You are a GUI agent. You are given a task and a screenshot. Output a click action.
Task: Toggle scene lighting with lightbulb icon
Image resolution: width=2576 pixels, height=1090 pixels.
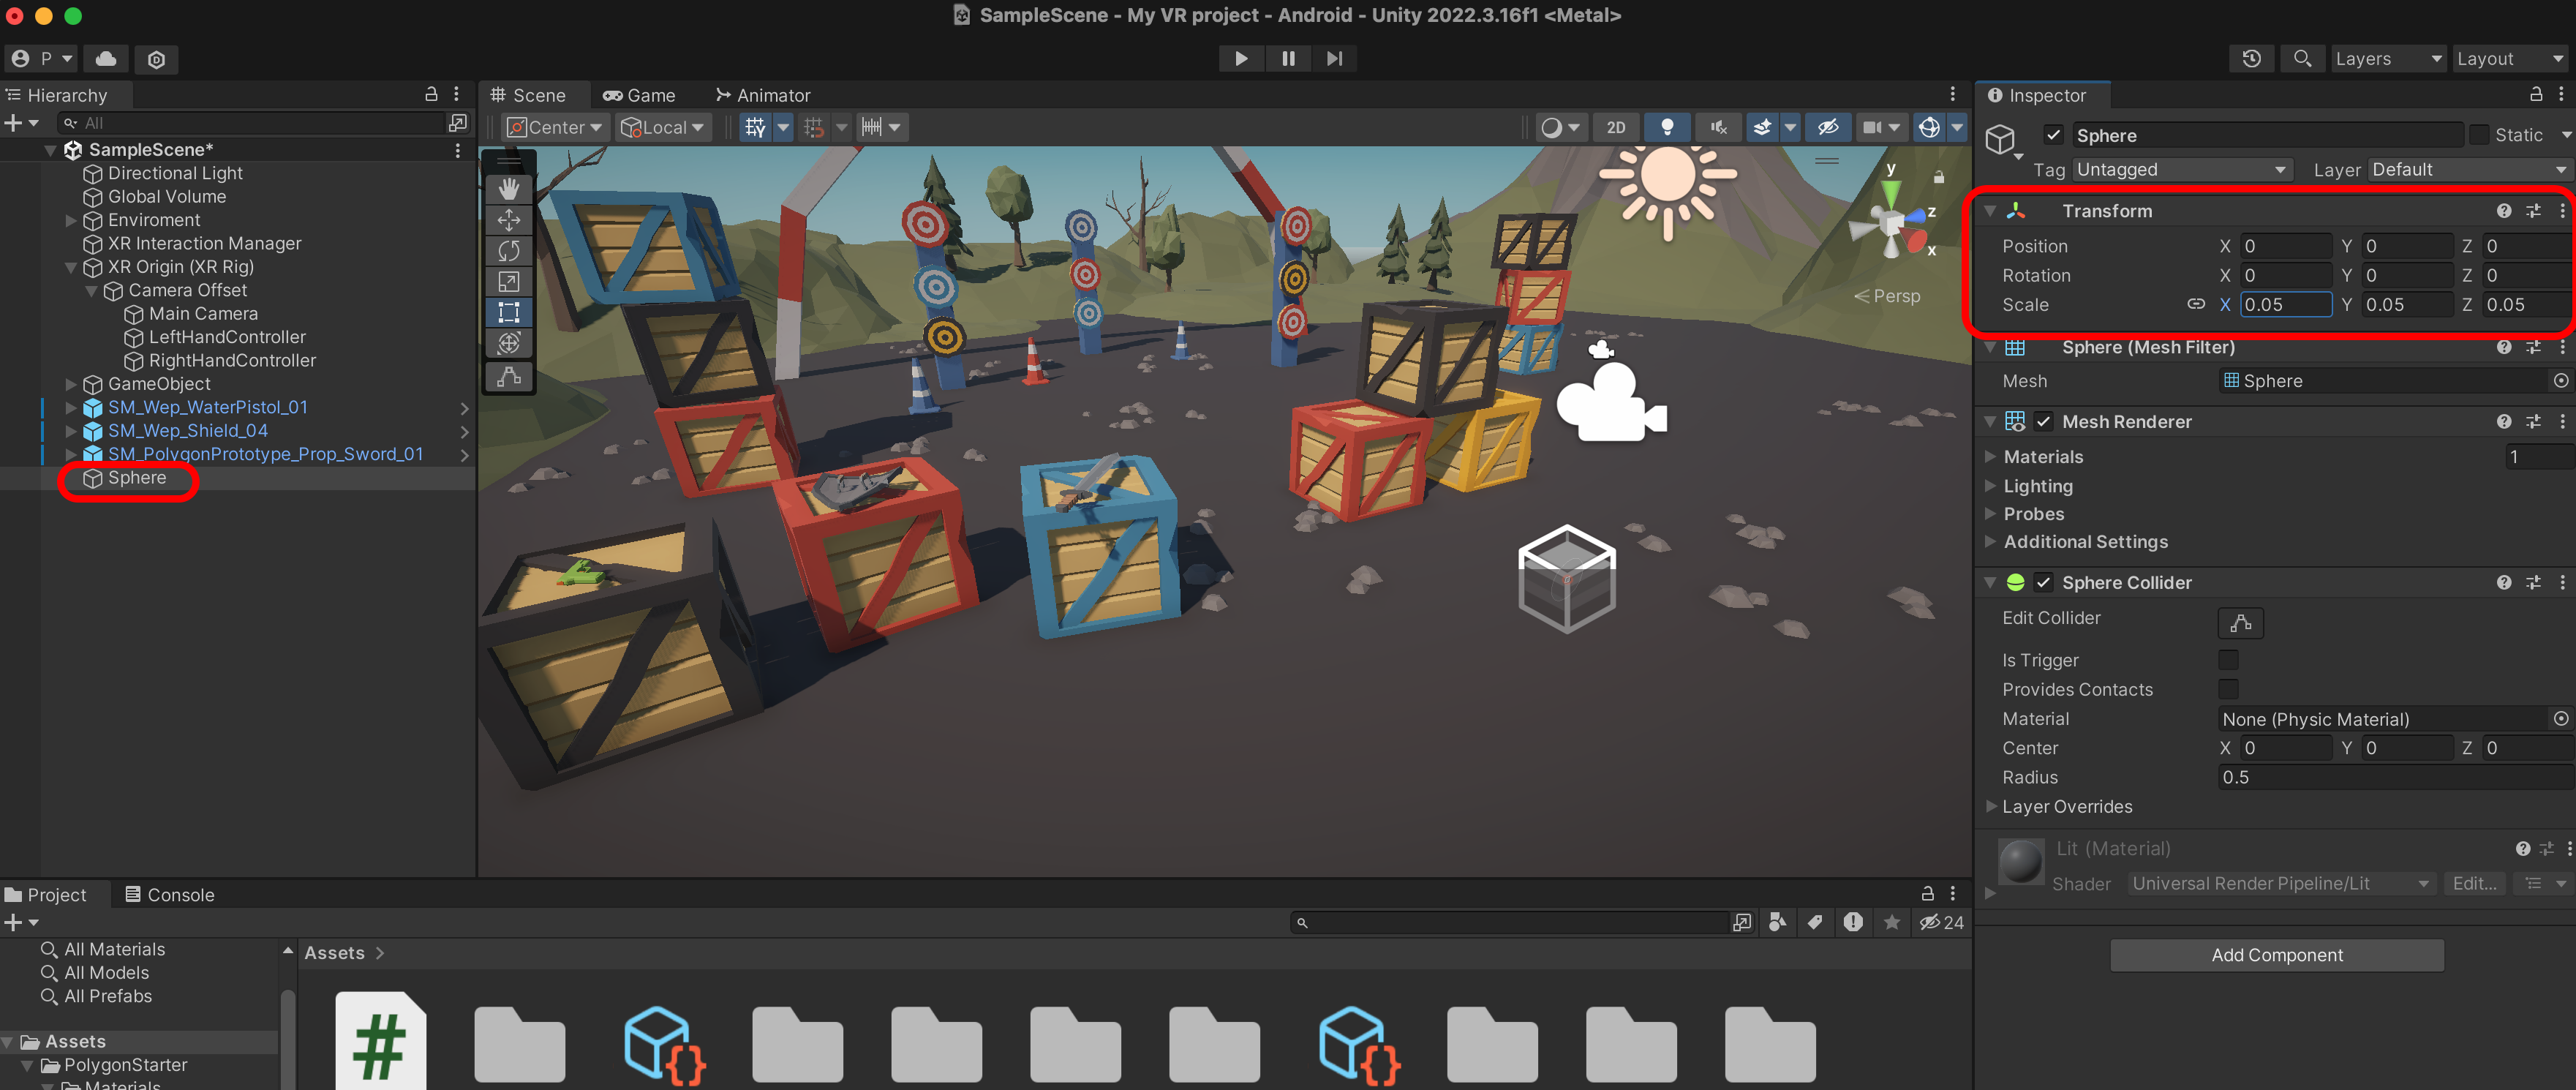(1666, 127)
